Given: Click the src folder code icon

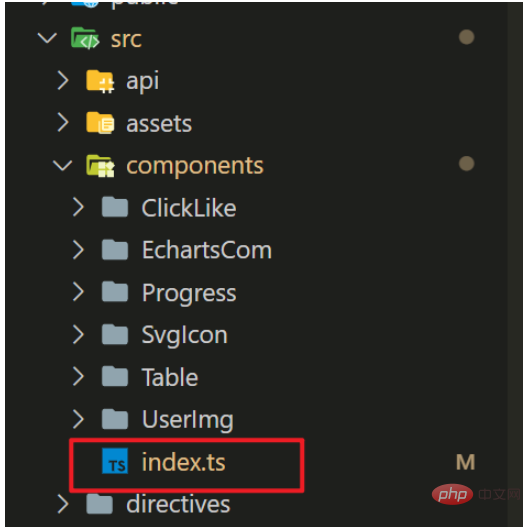Looking at the screenshot, I should 85,38.
